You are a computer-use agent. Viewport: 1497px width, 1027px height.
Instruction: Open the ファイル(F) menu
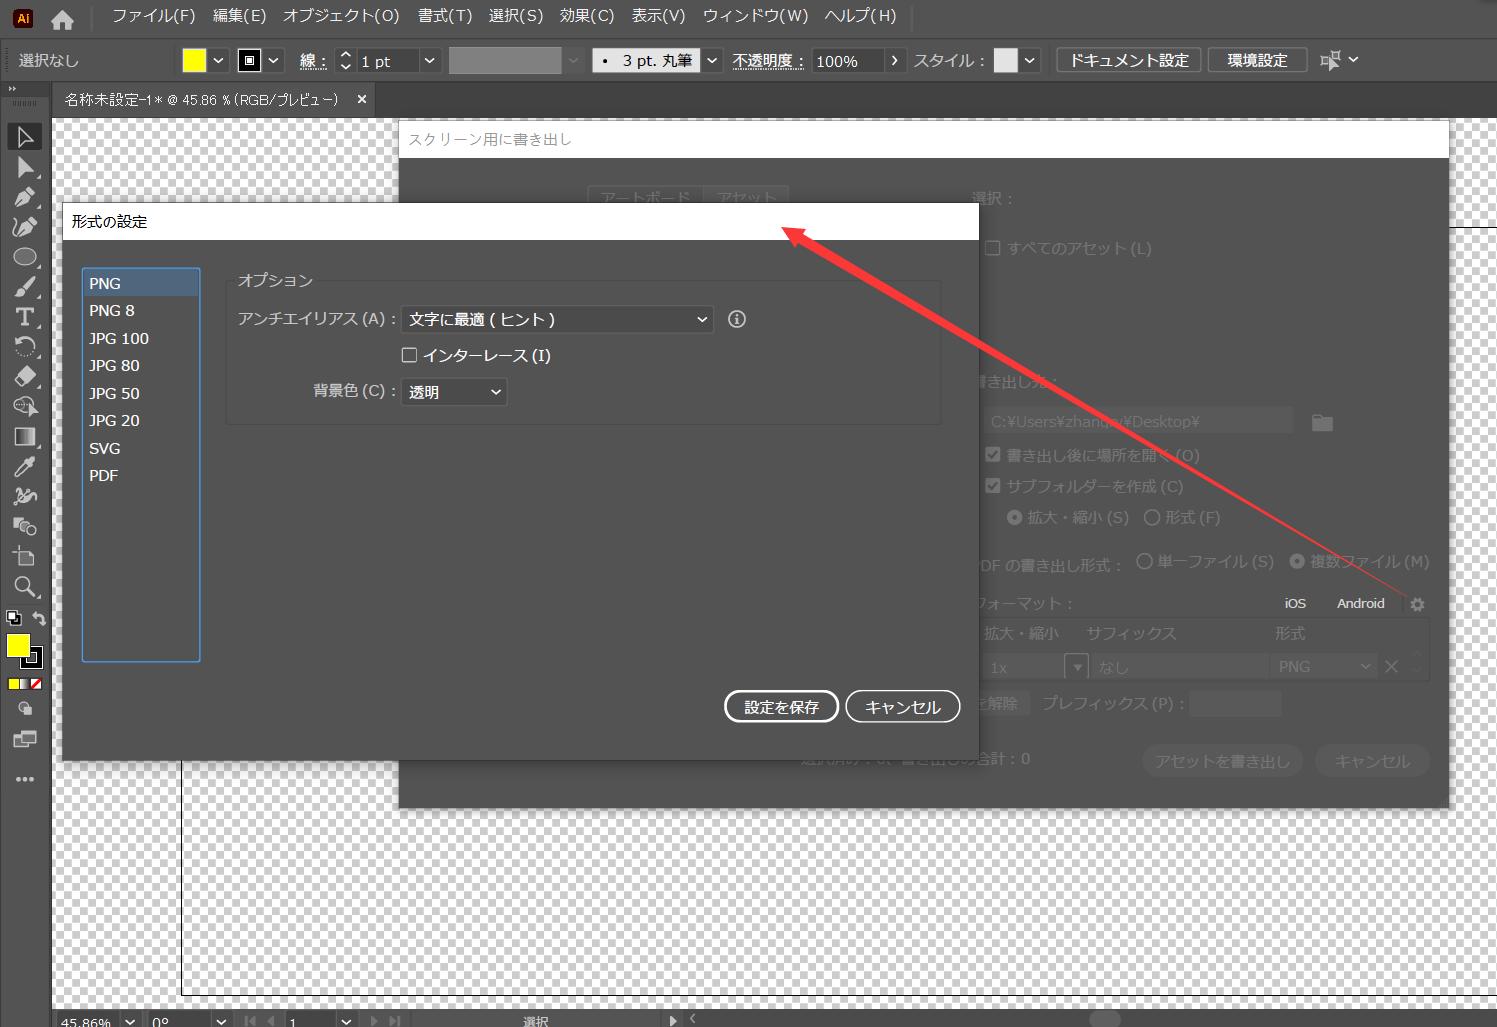(156, 15)
